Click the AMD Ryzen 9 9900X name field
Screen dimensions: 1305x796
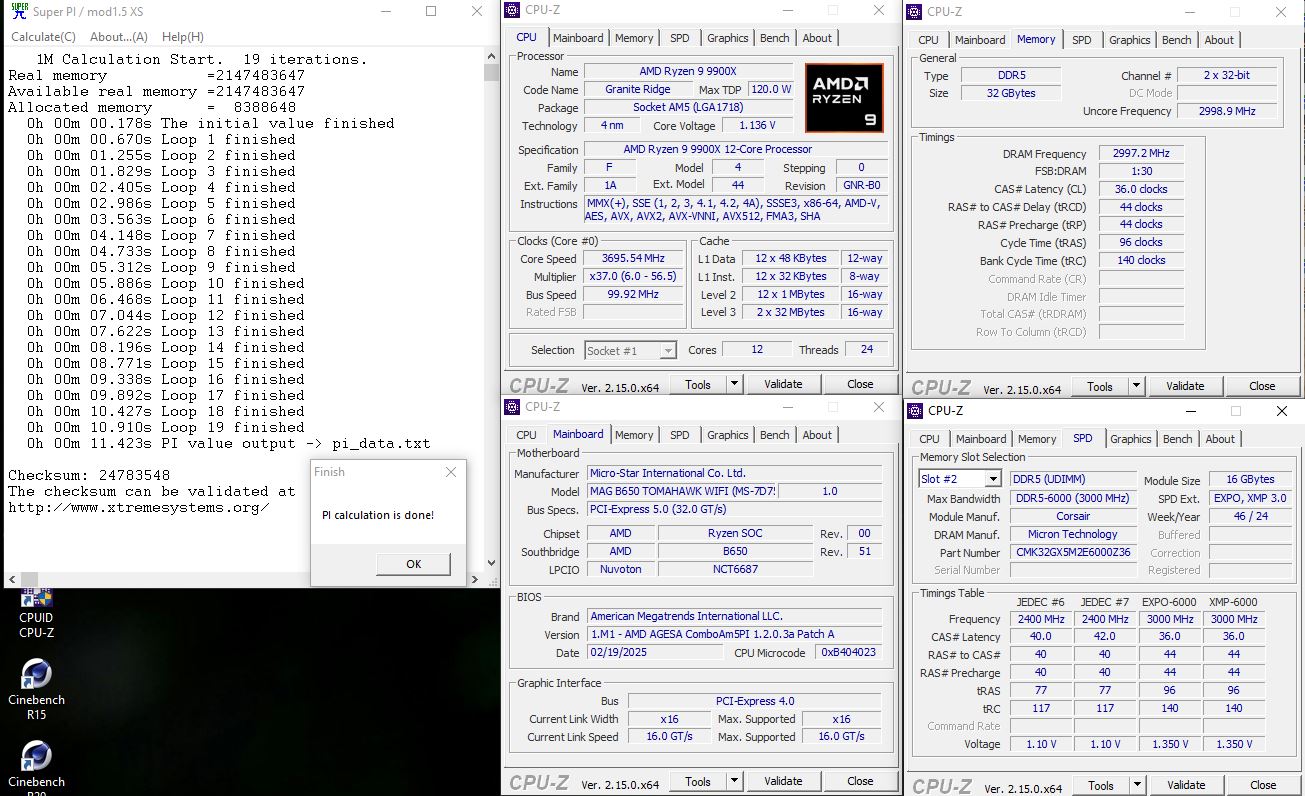(x=689, y=72)
